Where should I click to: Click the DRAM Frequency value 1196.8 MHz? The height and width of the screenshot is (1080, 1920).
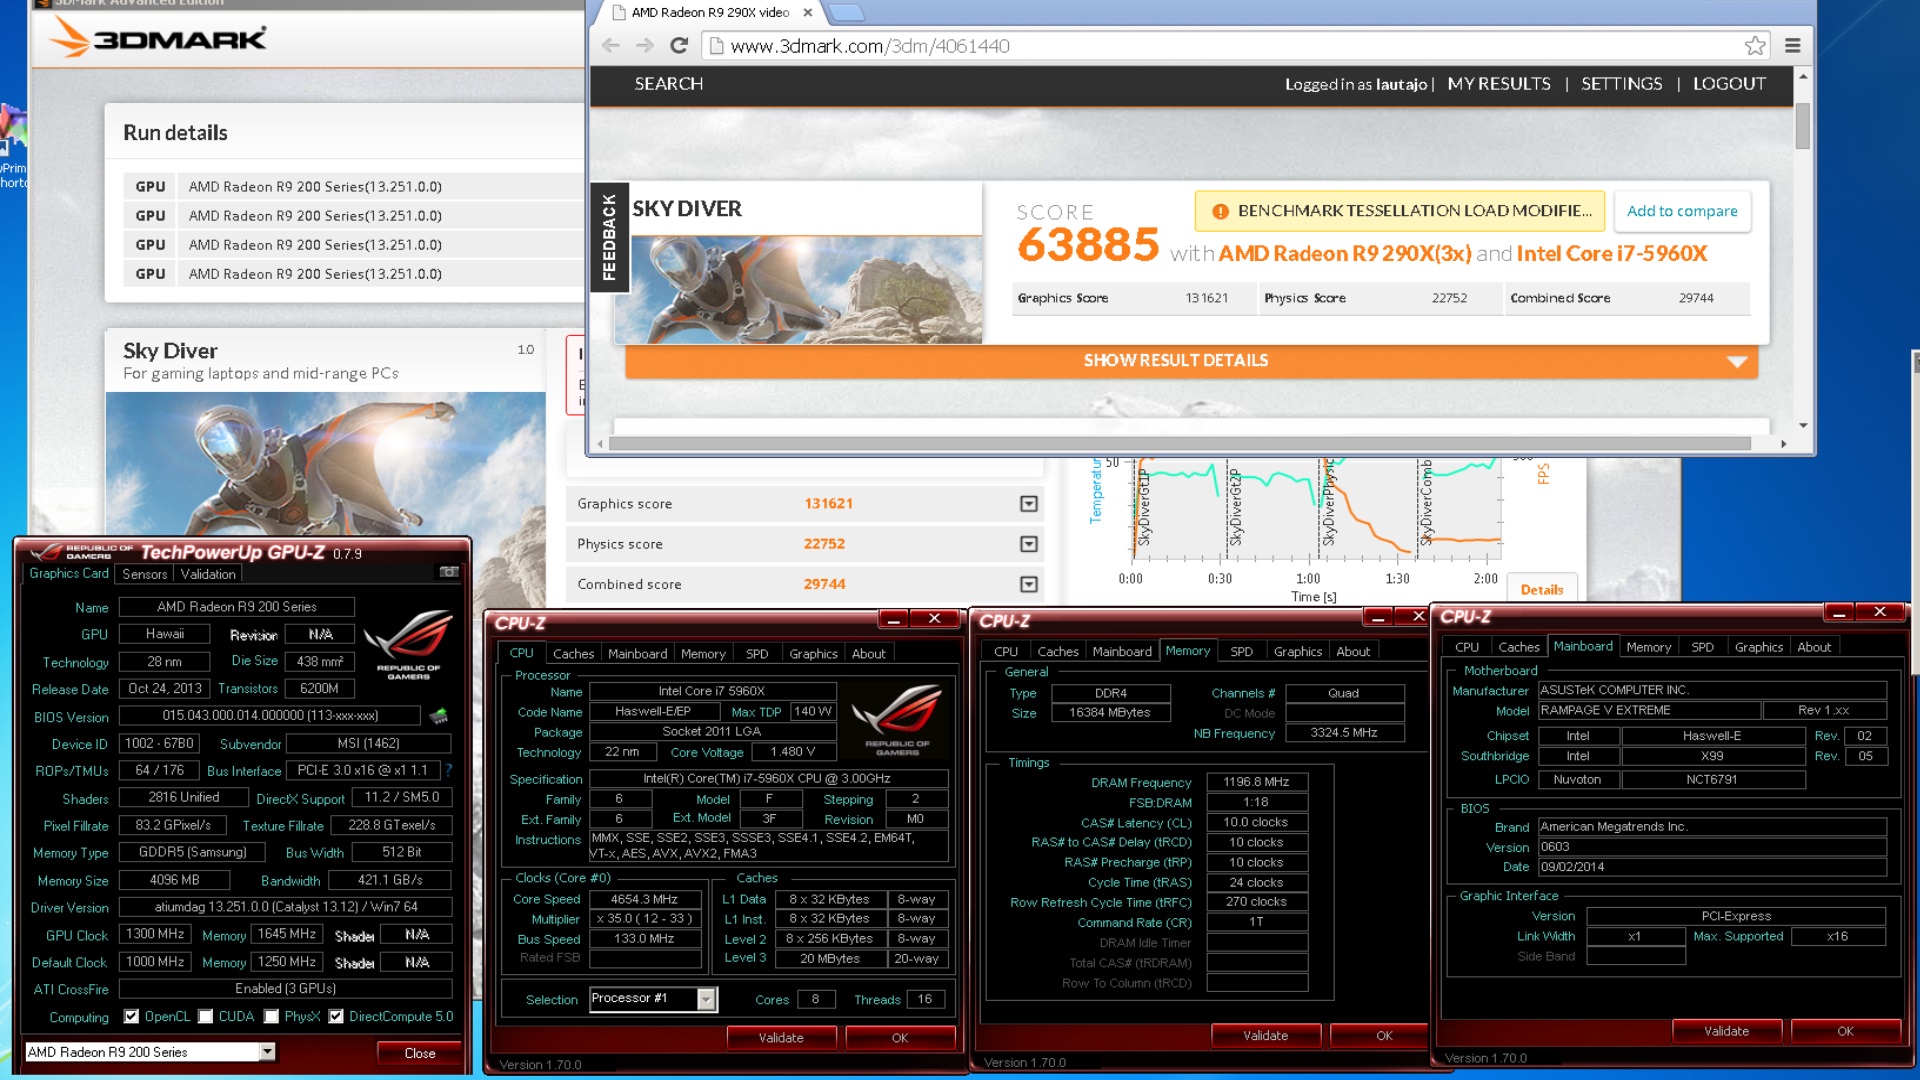(x=1256, y=782)
